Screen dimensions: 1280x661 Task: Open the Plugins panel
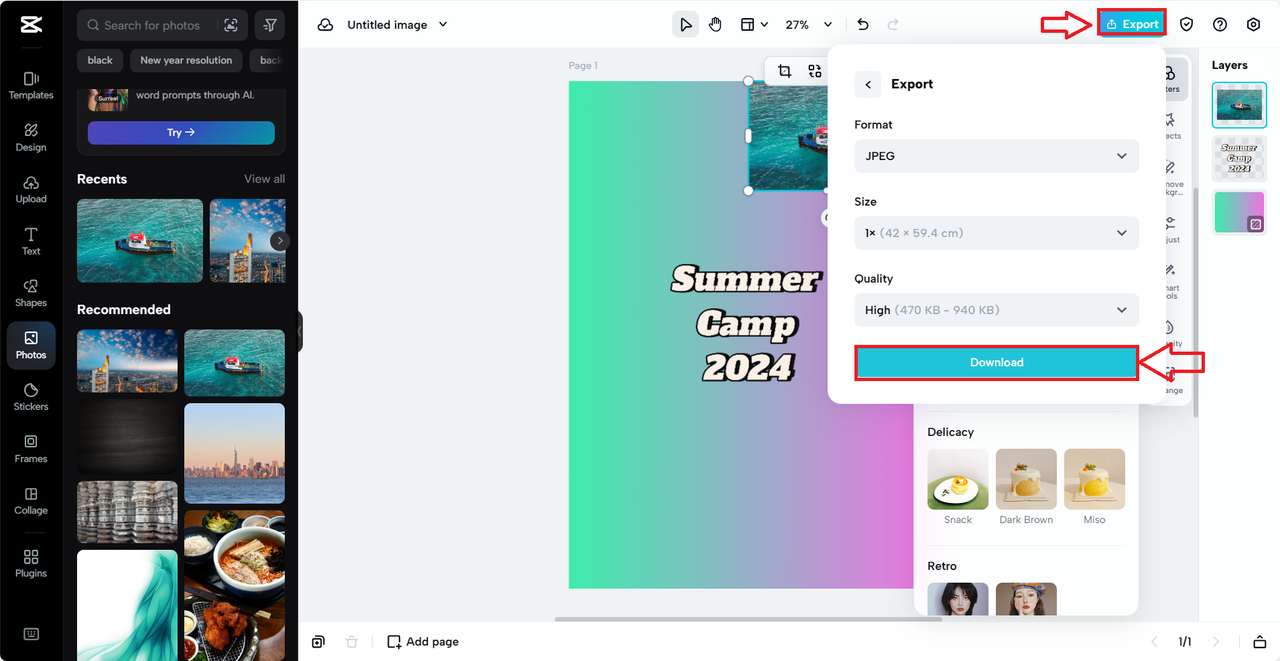coord(31,563)
